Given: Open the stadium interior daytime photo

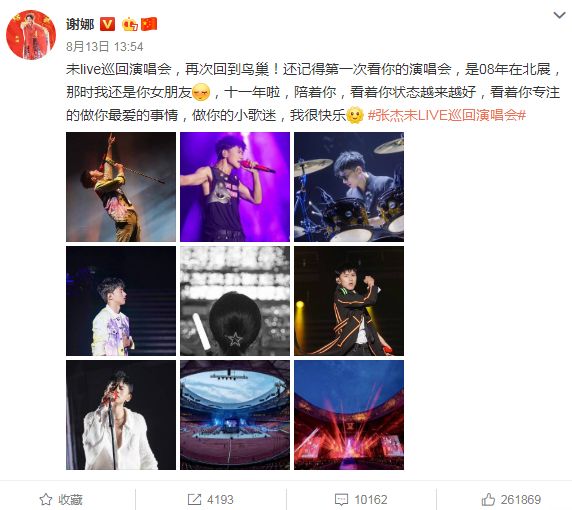Looking at the screenshot, I should click(235, 415).
